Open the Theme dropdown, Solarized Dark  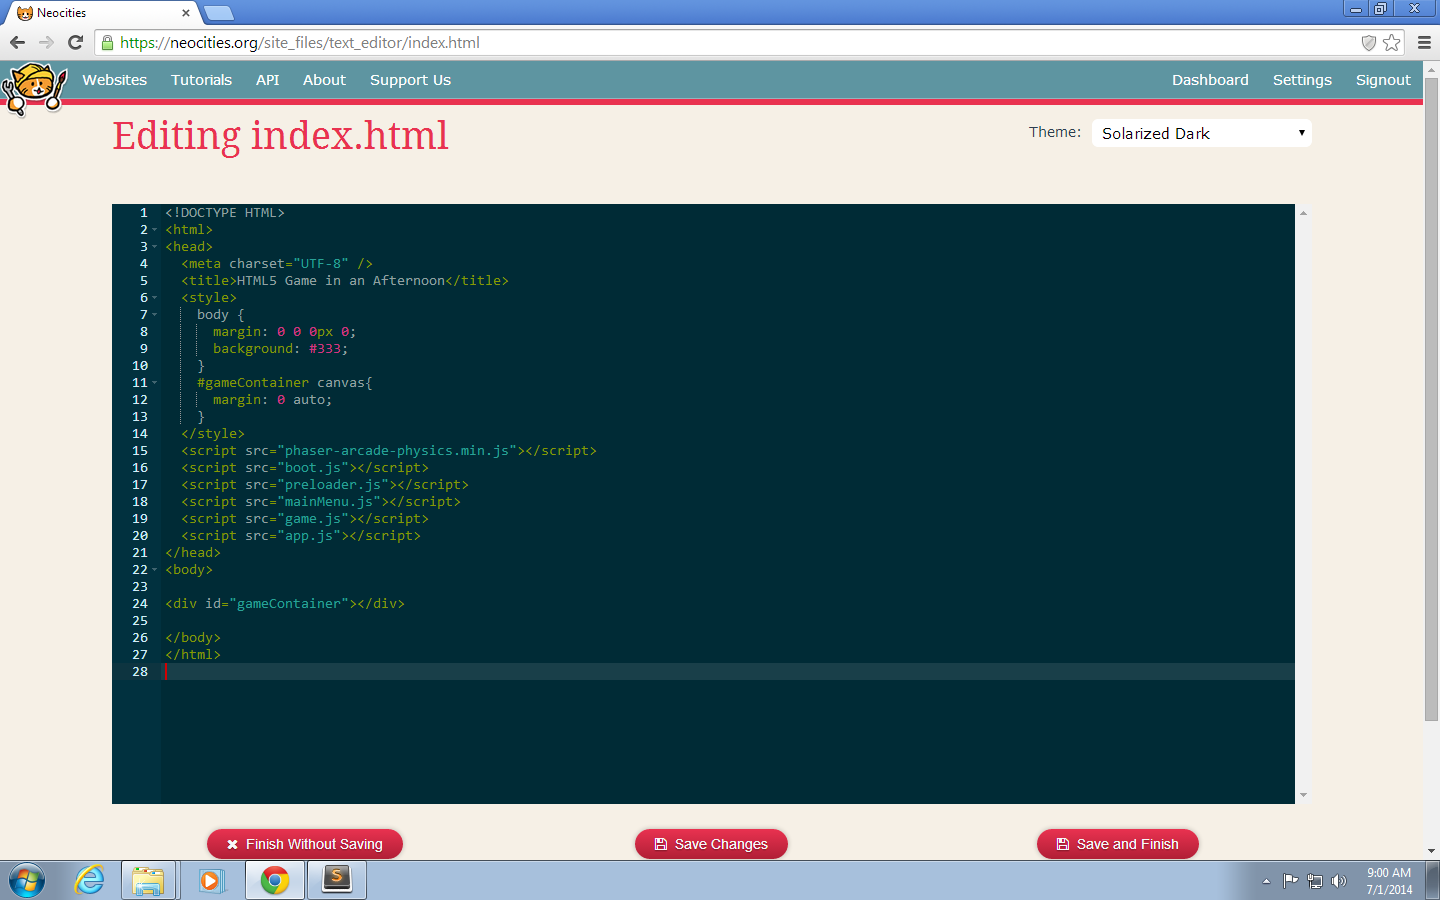click(1201, 133)
